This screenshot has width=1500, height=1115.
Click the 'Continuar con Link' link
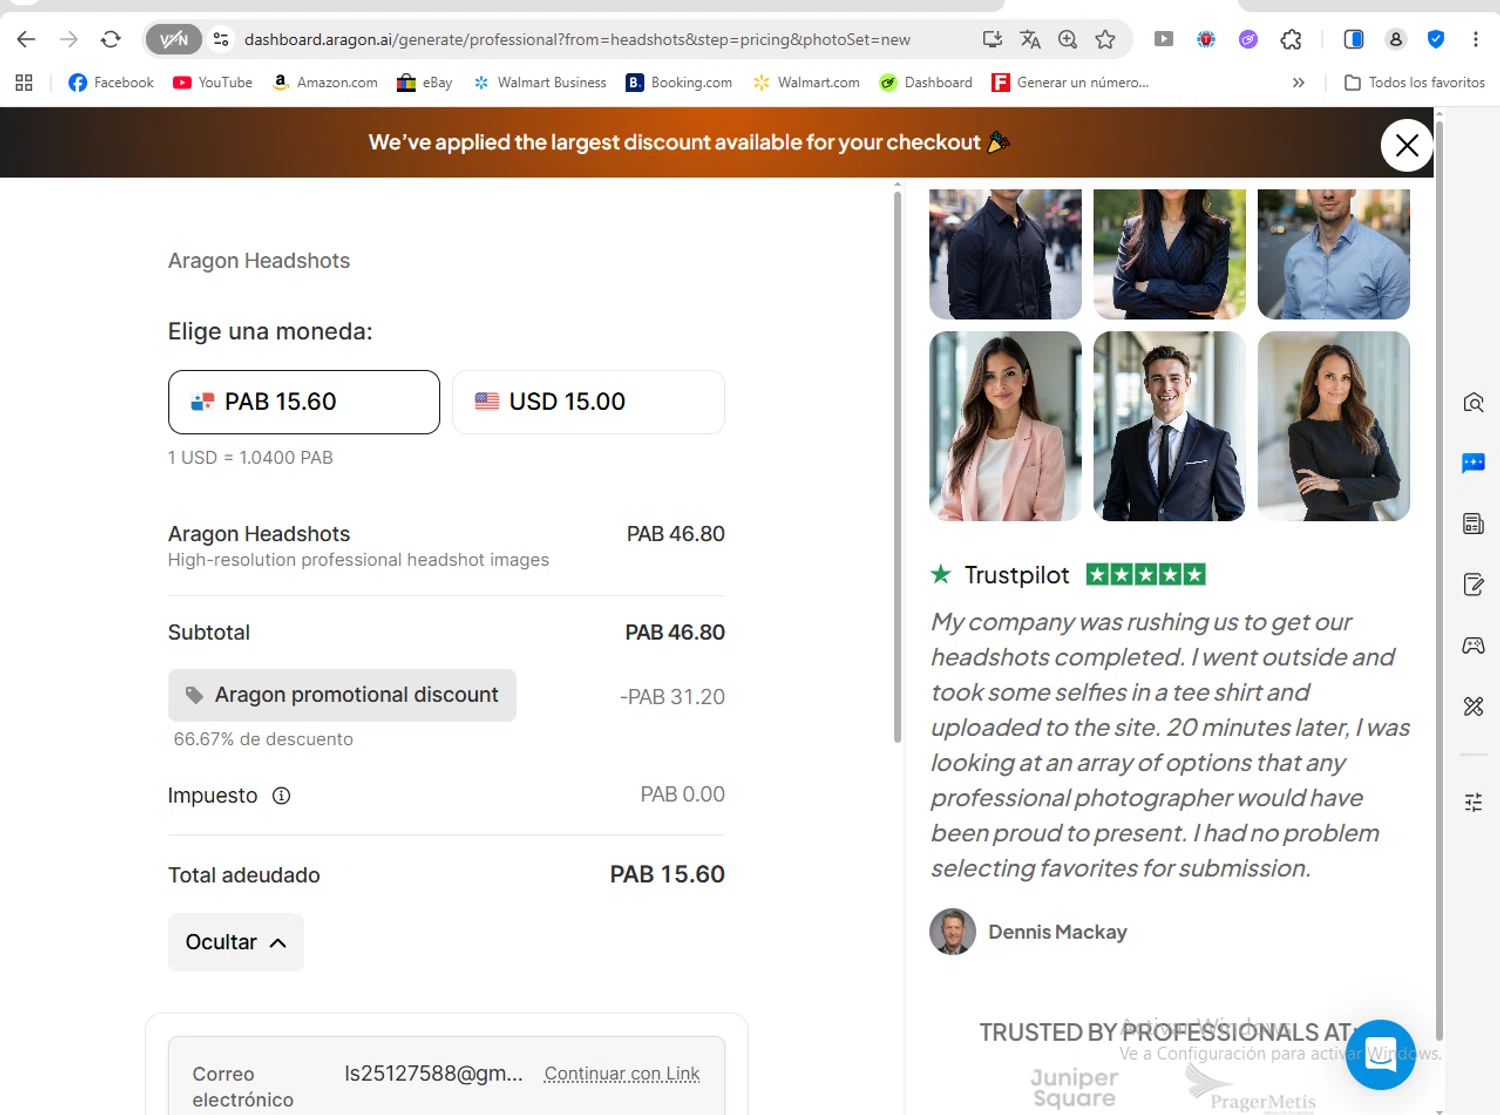point(622,1074)
